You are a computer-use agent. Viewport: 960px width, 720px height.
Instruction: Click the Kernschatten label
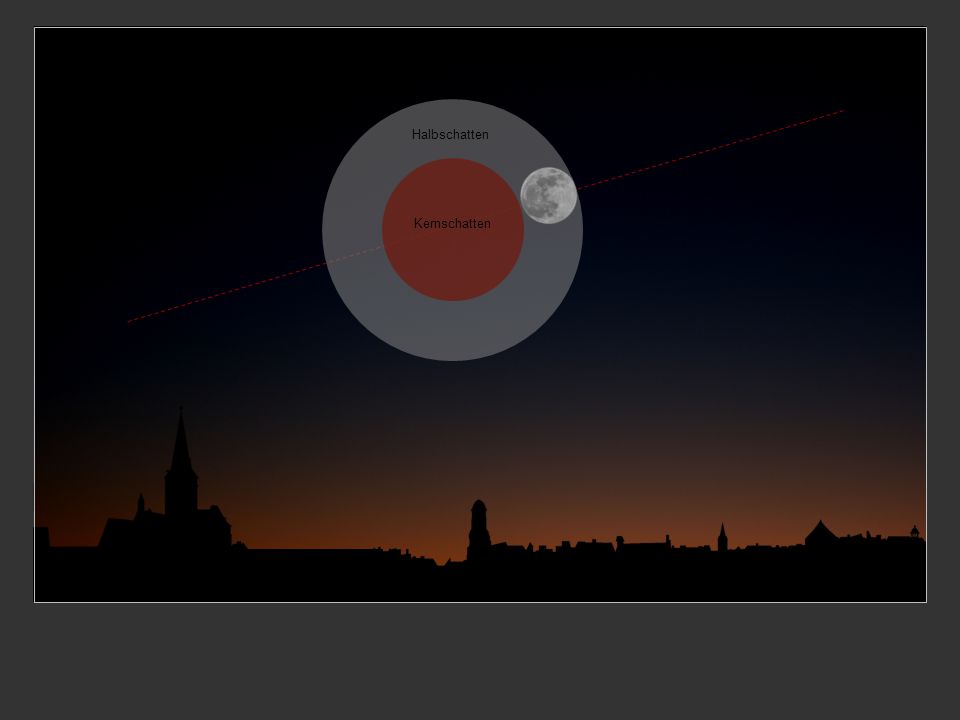pos(452,223)
